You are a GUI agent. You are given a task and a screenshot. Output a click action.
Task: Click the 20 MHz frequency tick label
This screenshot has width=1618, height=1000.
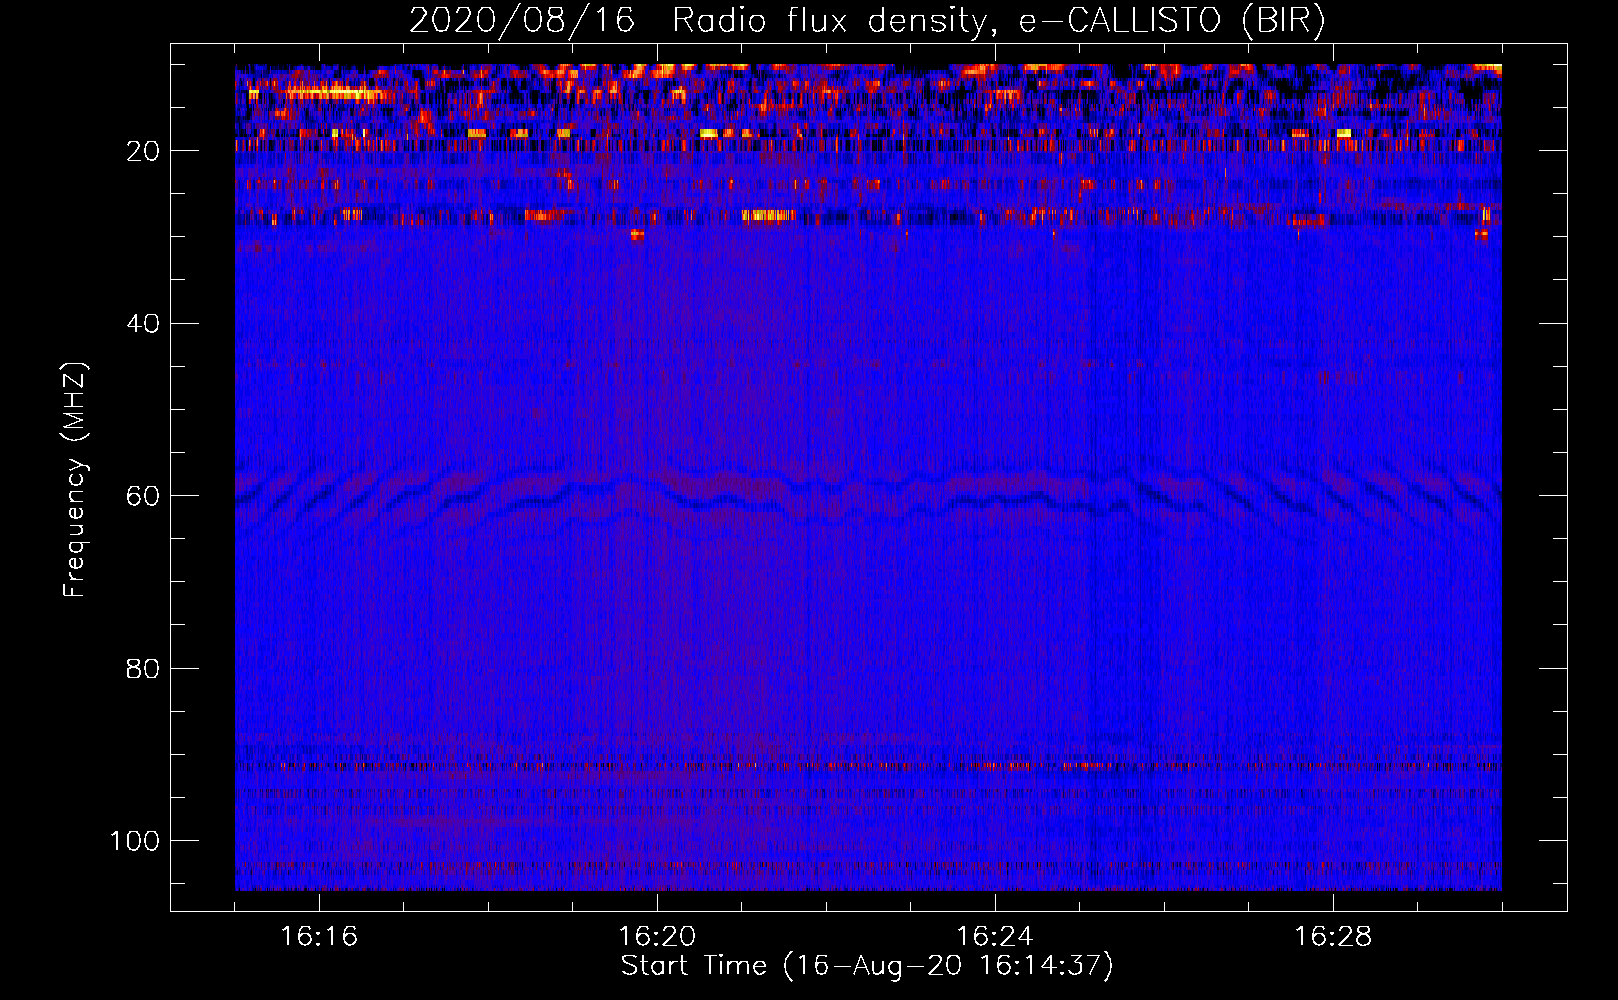point(142,151)
